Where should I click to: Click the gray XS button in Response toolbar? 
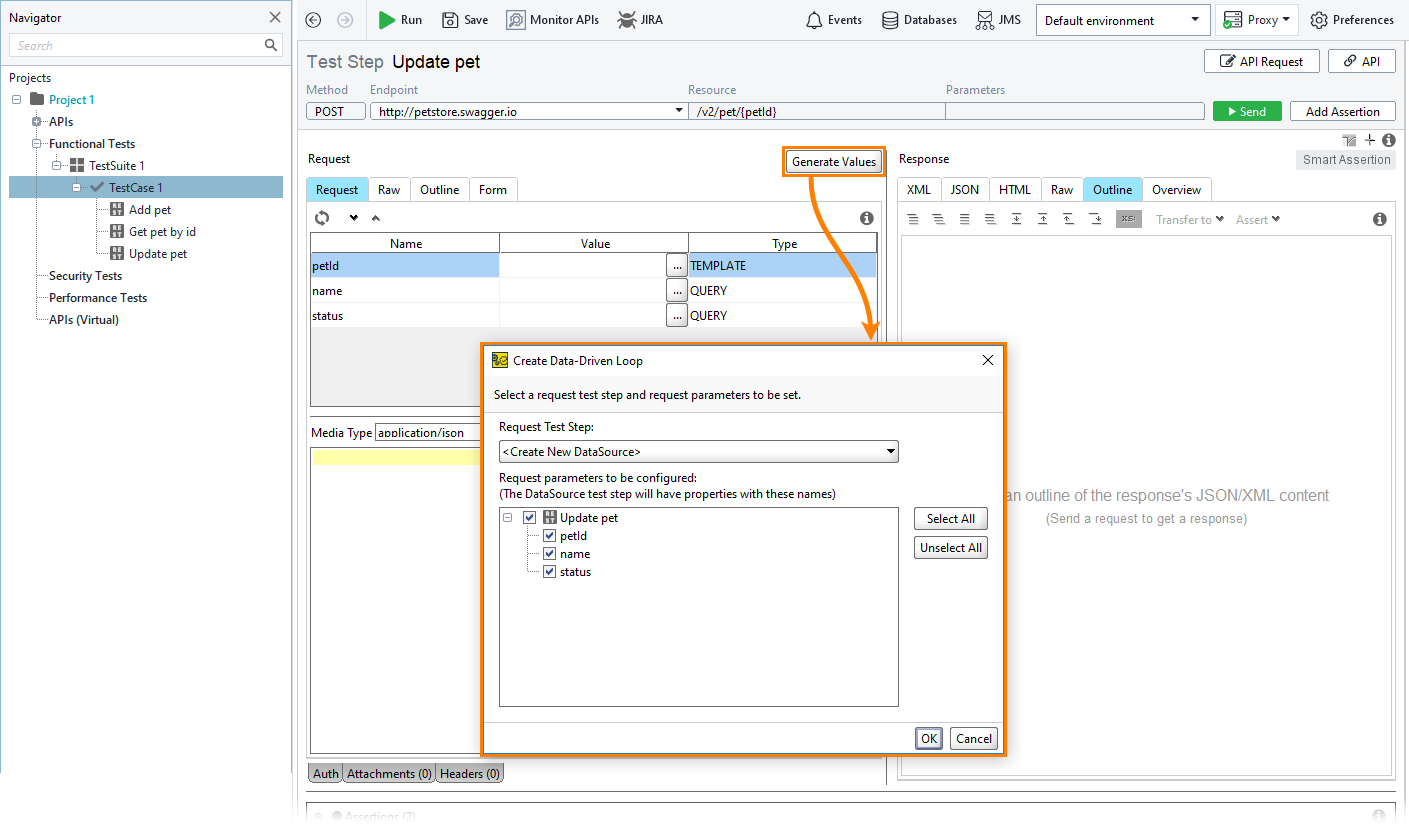click(x=1129, y=219)
